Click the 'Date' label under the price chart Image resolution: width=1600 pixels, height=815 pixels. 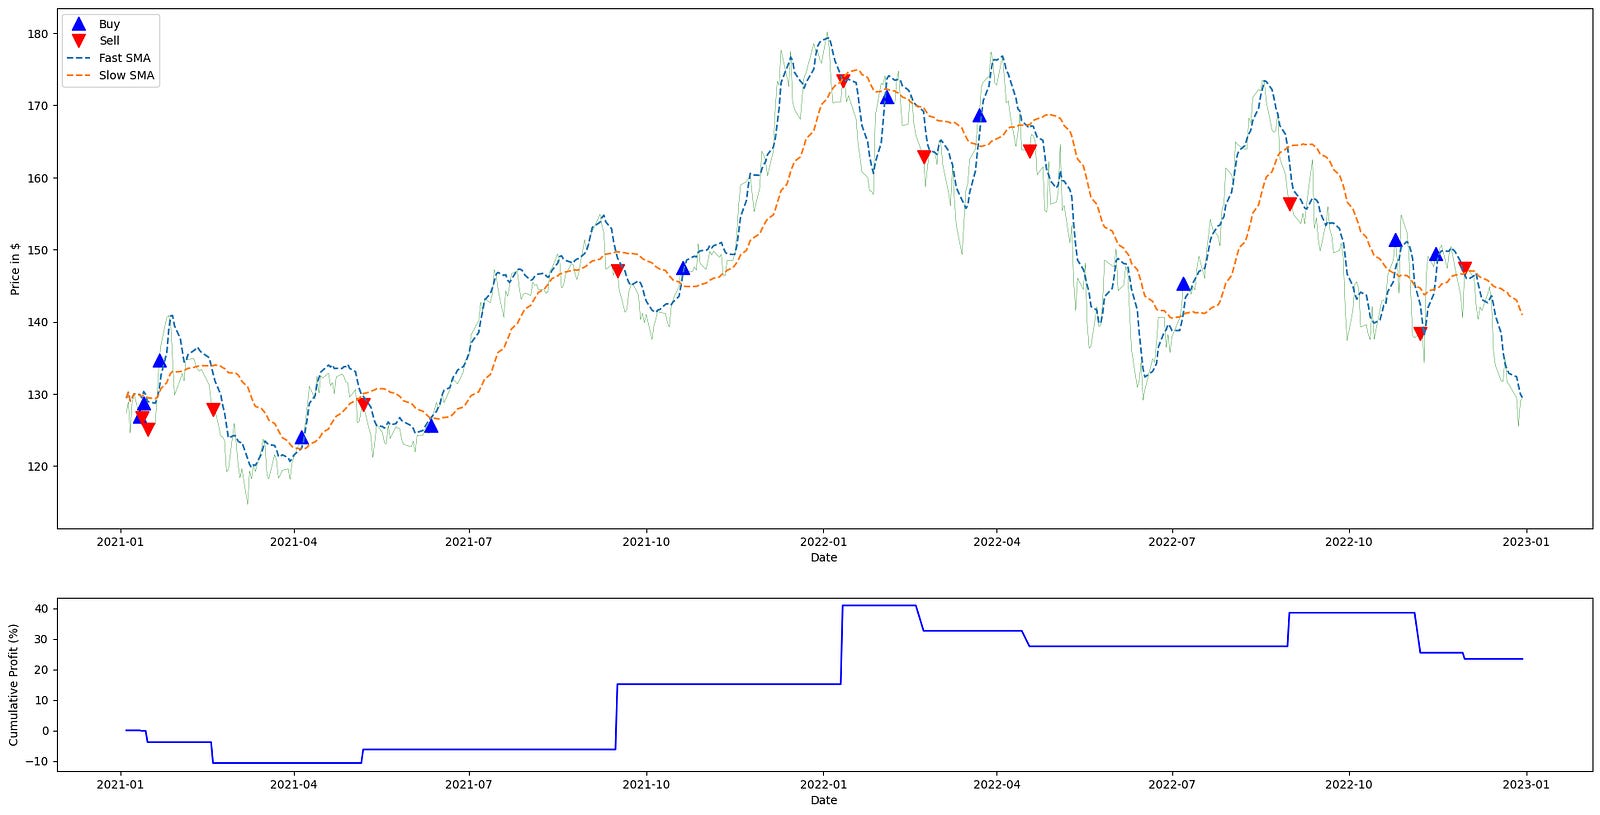[824, 558]
